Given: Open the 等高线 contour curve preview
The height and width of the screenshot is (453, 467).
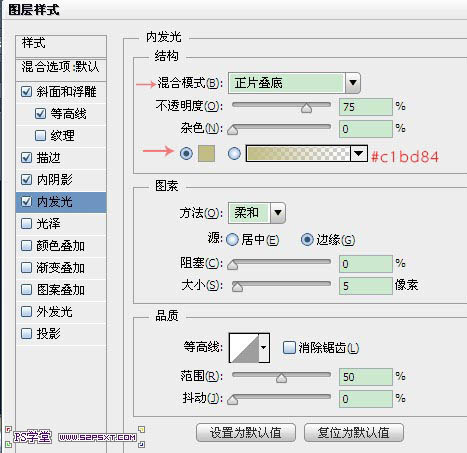Looking at the screenshot, I should [x=244, y=348].
